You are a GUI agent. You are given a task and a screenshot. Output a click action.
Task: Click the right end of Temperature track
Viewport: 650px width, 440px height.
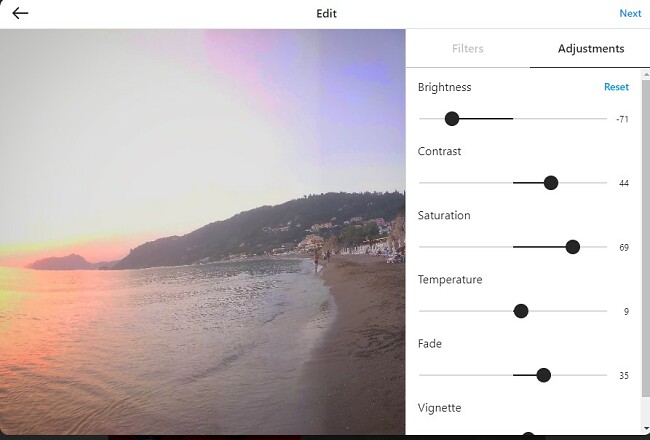605,311
